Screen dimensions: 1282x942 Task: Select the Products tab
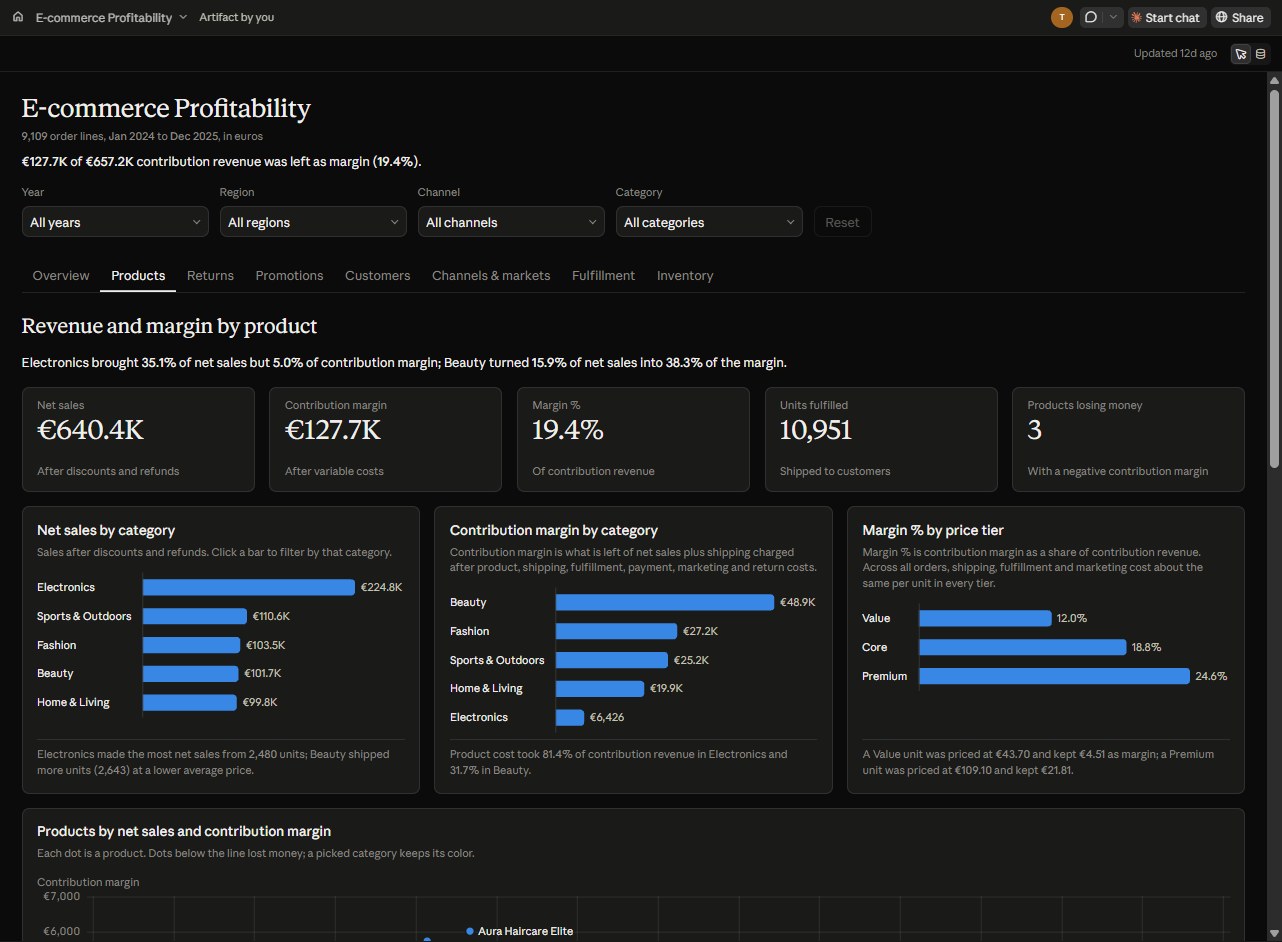pyautogui.click(x=138, y=275)
